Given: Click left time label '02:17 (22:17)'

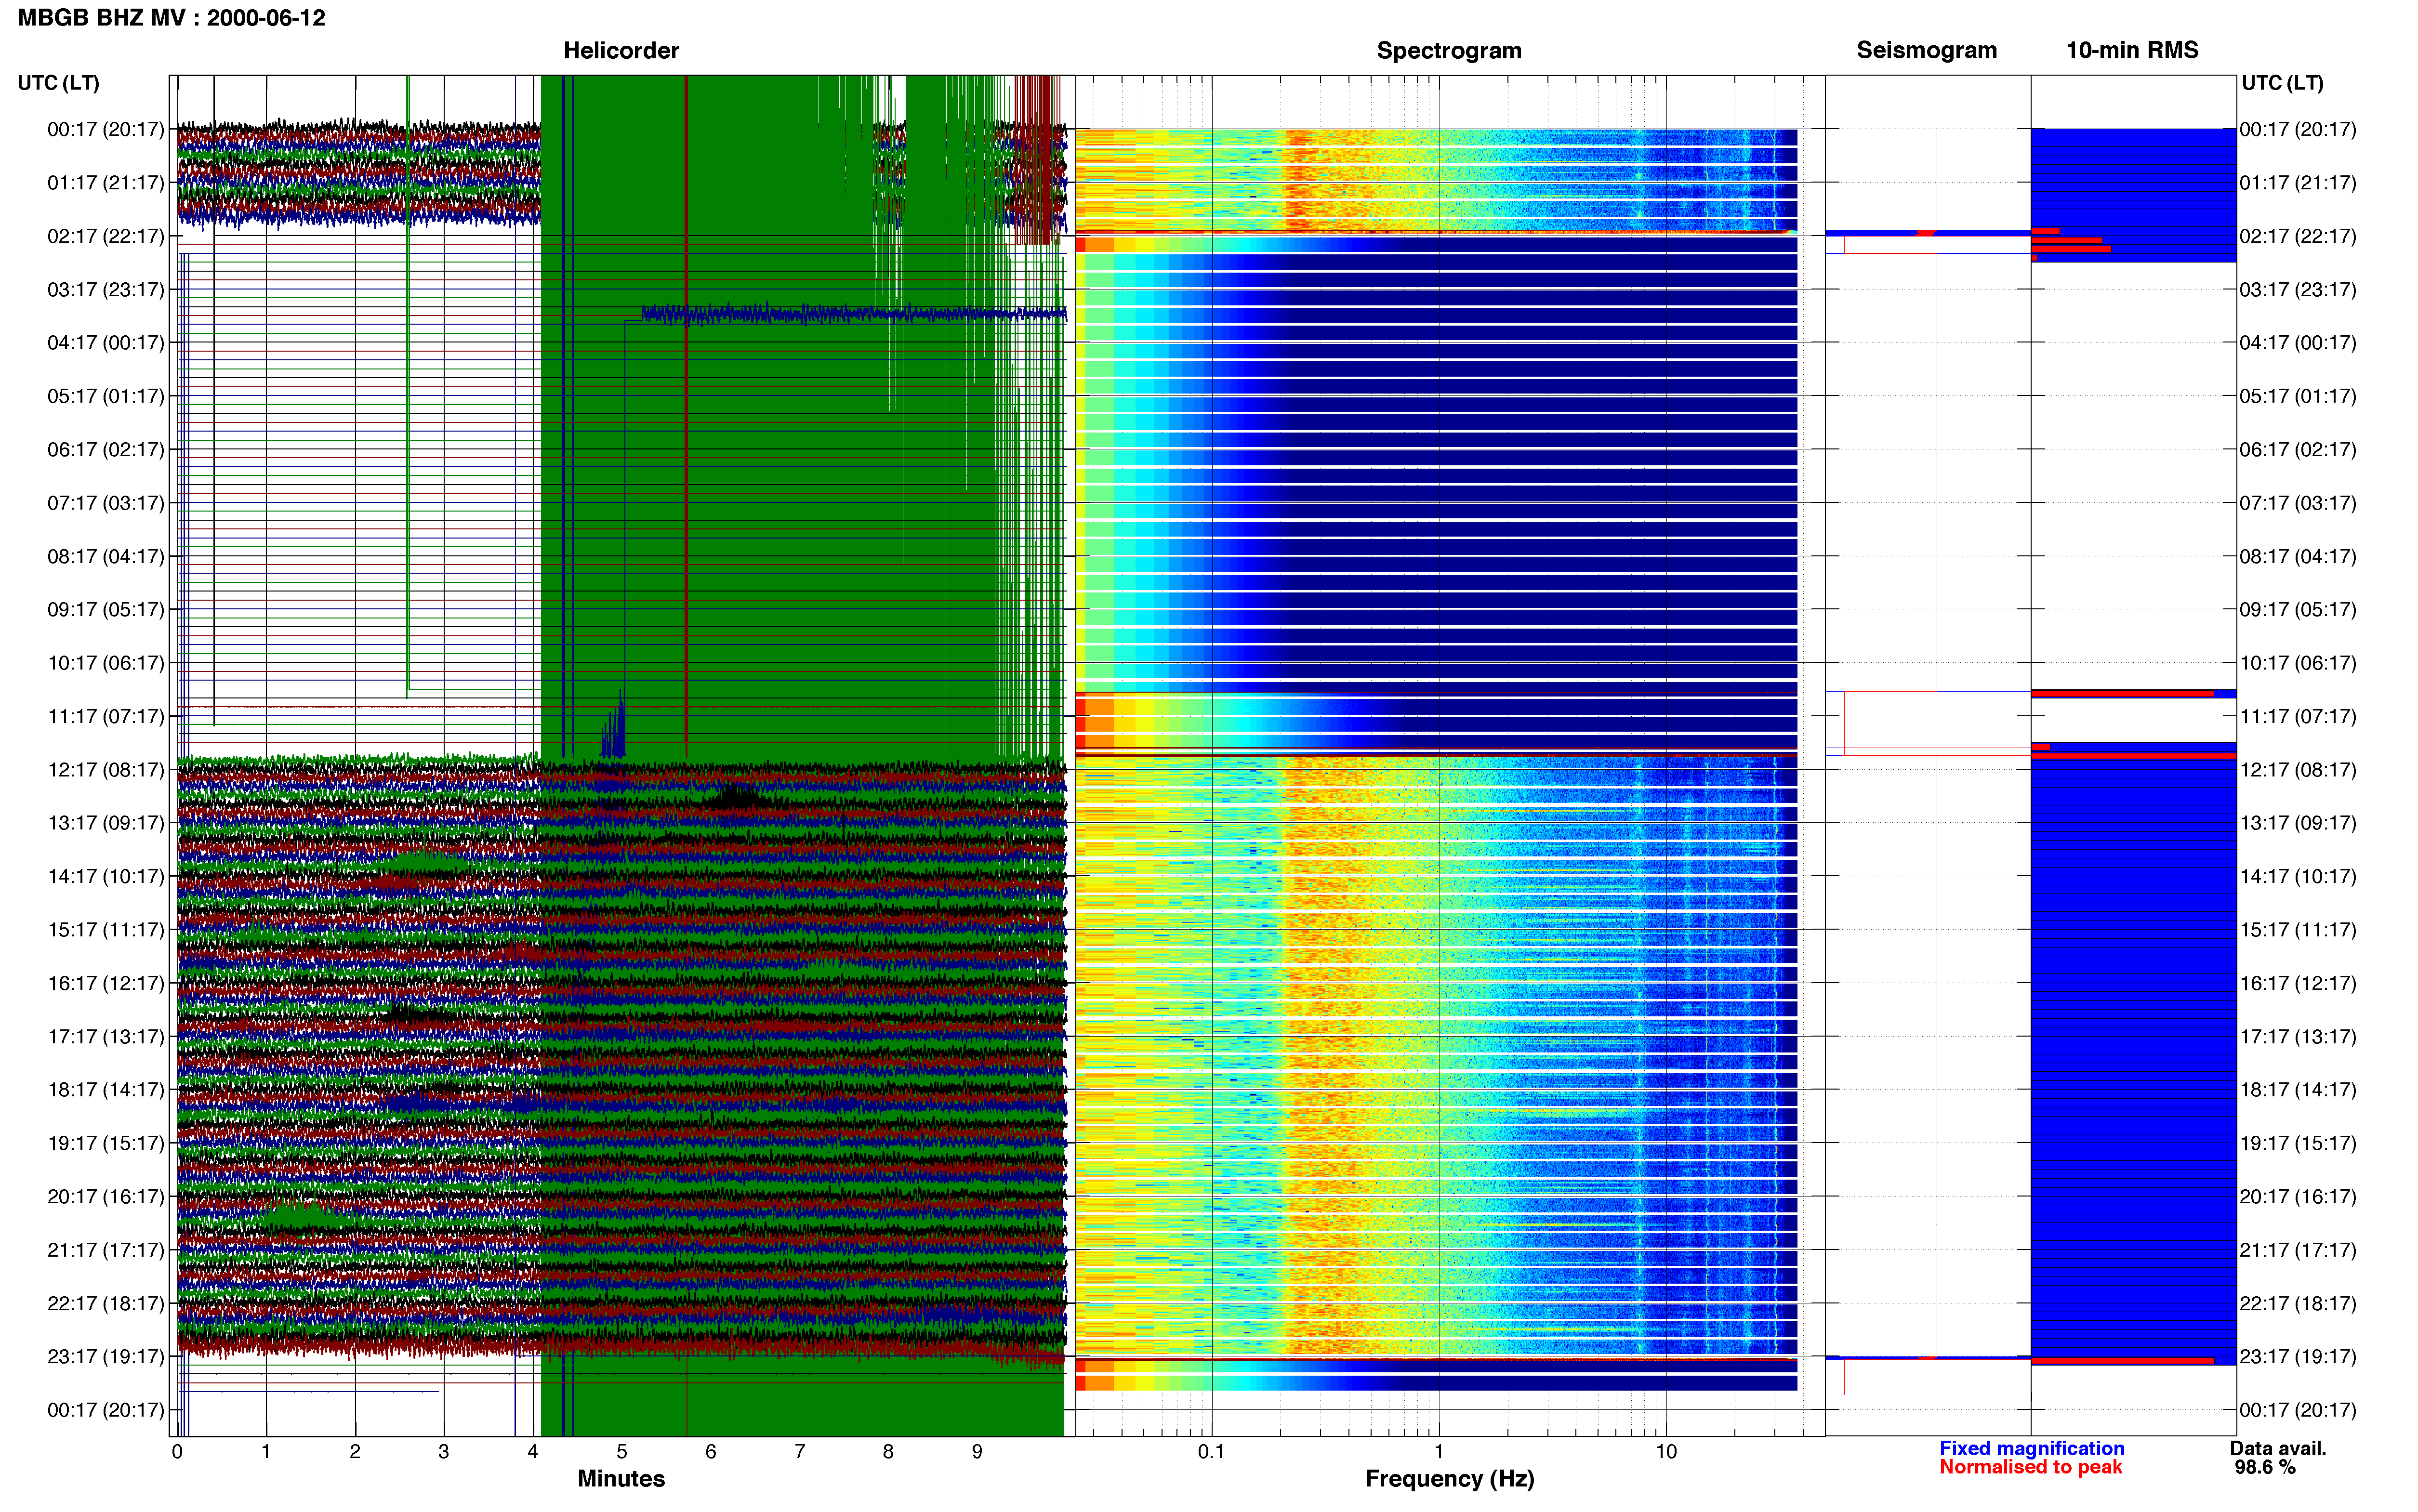Looking at the screenshot, I should (x=106, y=236).
